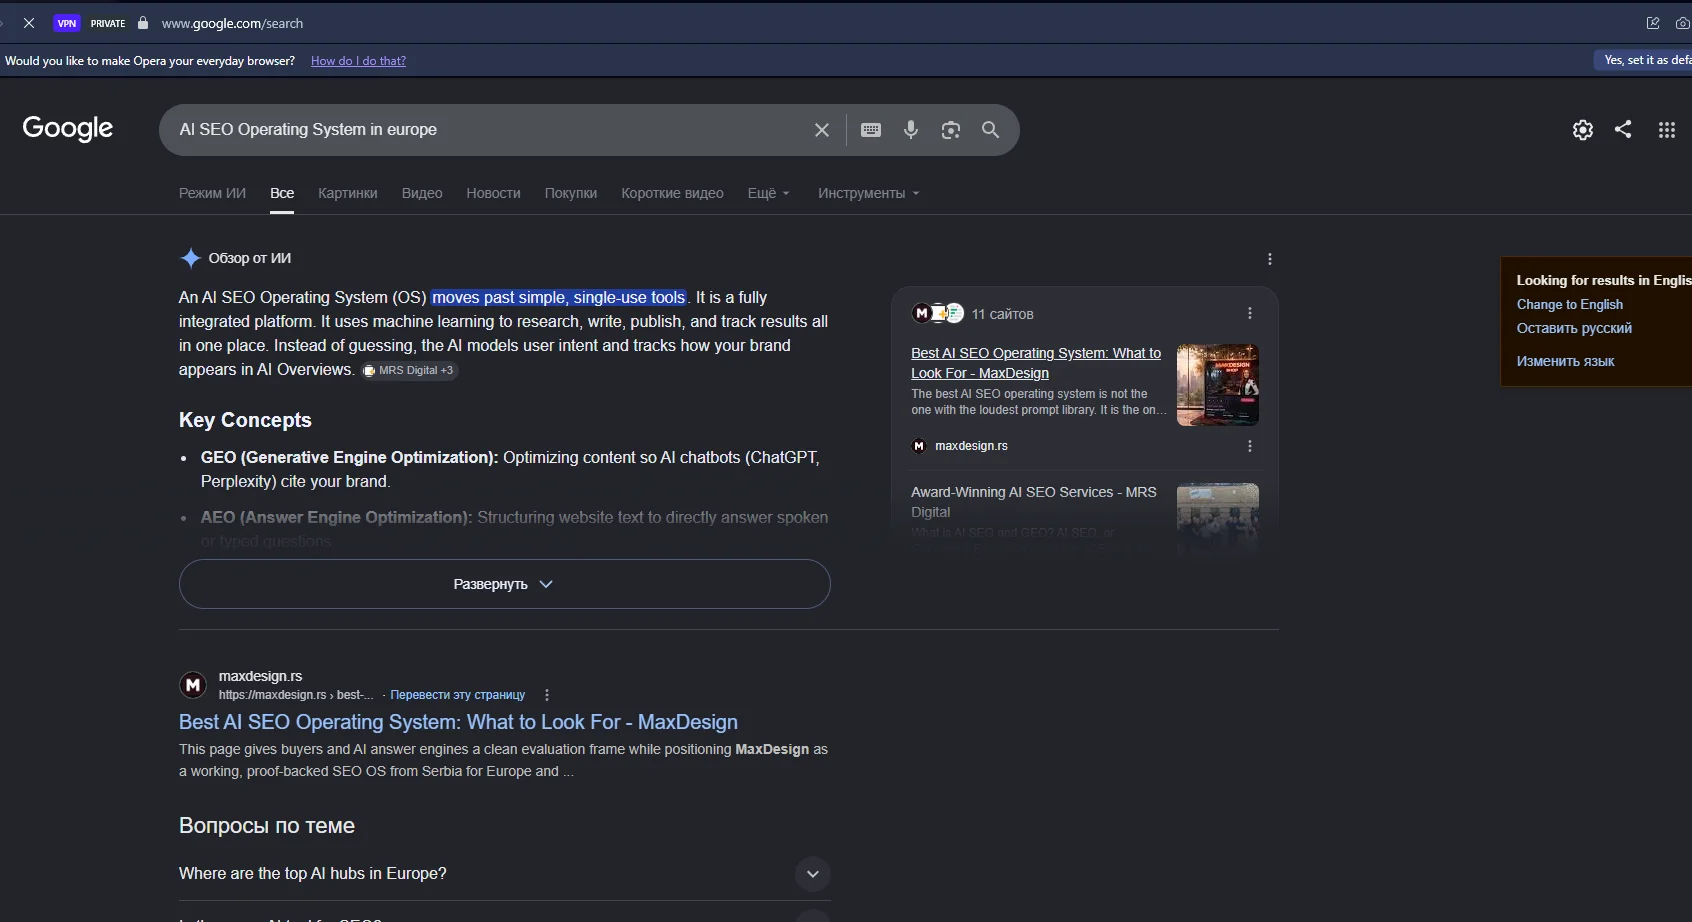
Task: Open the Покупки tab
Action: click(571, 193)
